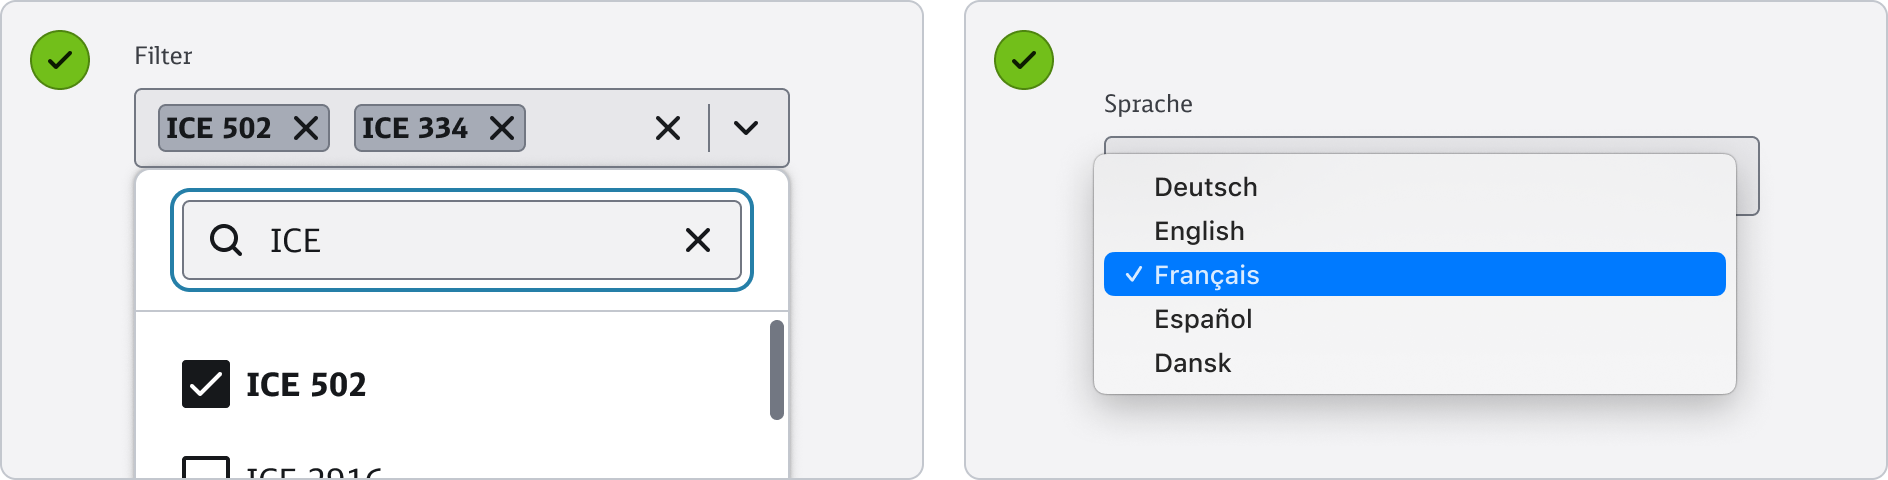This screenshot has height=480, width=1888.
Task: Choose the highlighted Français option
Action: tap(1206, 275)
